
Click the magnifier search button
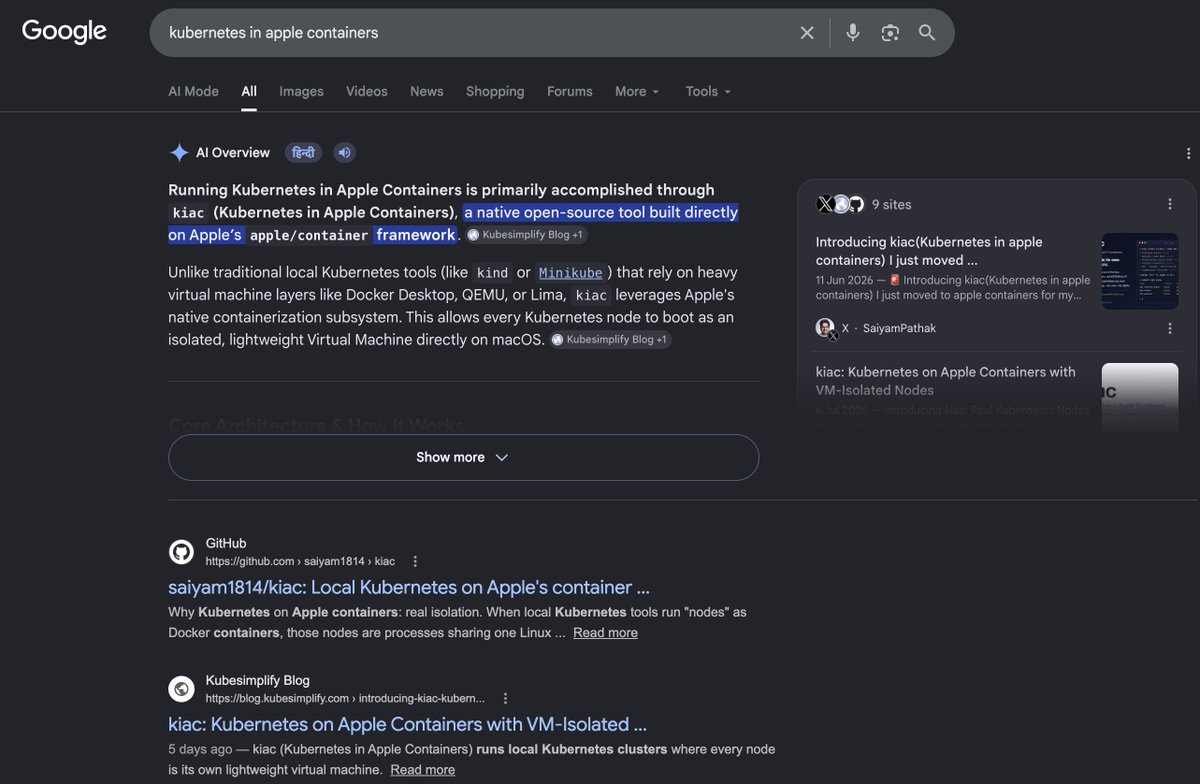click(927, 33)
